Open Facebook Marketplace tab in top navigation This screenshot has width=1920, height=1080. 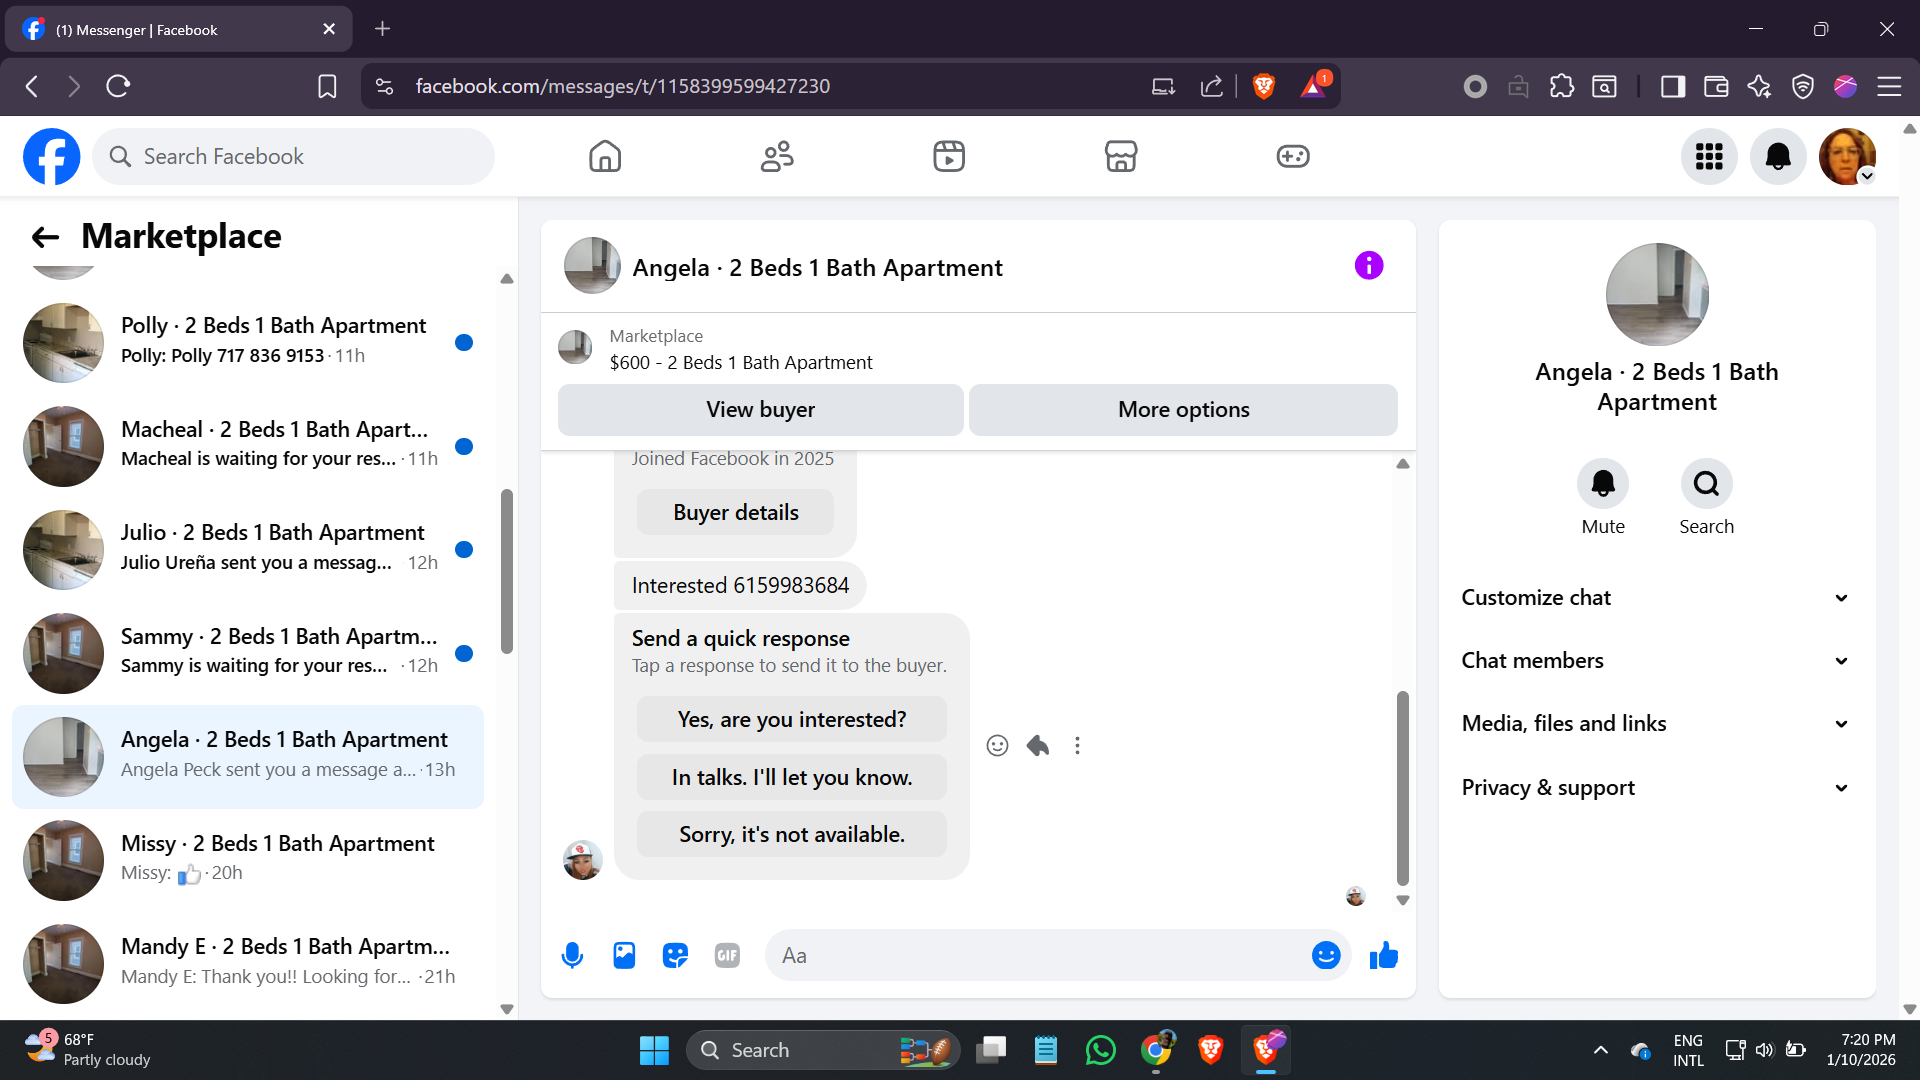[1120, 156]
